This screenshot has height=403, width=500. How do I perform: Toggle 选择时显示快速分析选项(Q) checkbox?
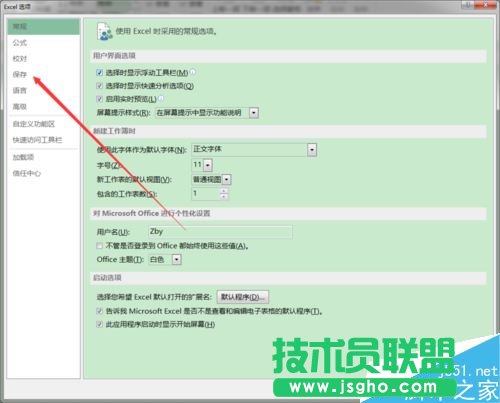(99, 86)
